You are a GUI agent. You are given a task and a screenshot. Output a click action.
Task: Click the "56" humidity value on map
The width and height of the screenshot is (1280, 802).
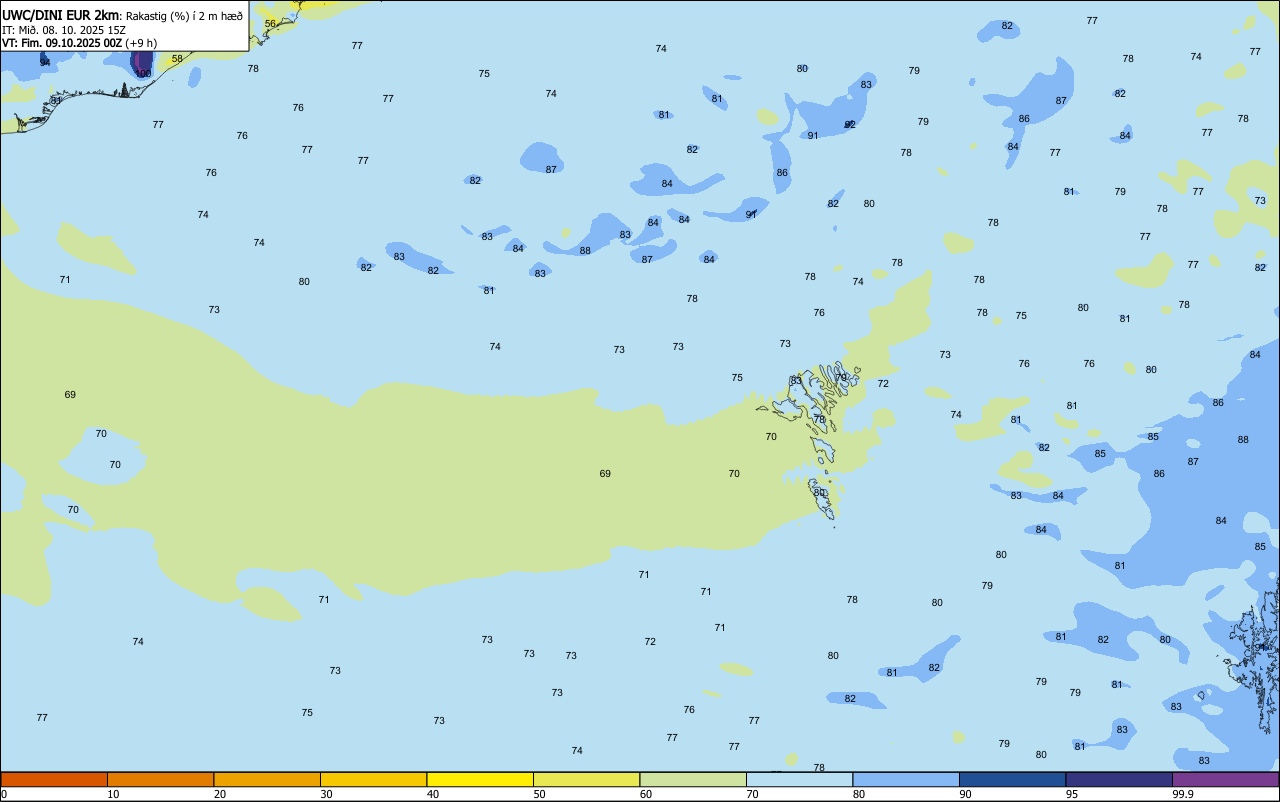[270, 23]
